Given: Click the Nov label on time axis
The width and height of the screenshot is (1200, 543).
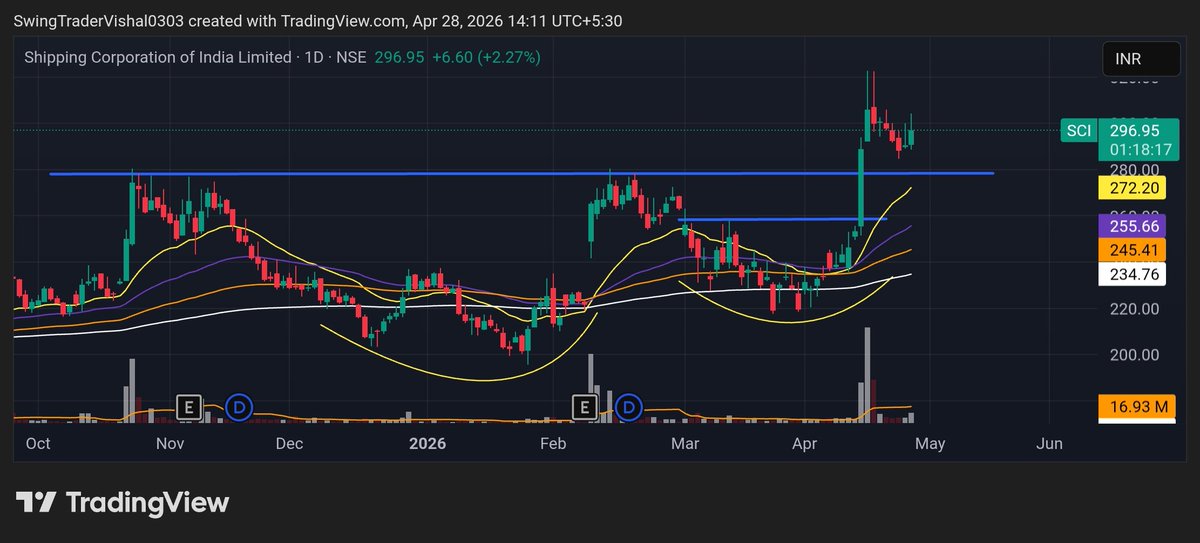Looking at the screenshot, I should pos(171,443).
